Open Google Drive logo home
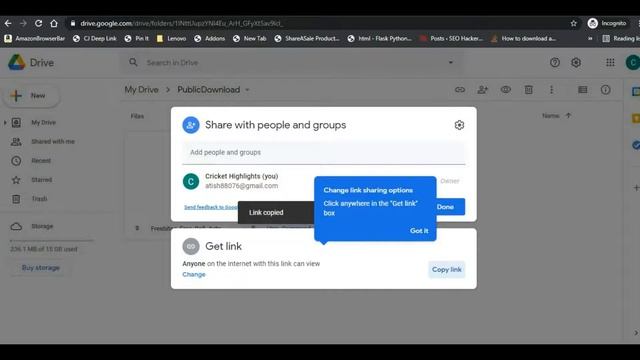The width and height of the screenshot is (640, 360). pyautogui.click(x=31, y=62)
